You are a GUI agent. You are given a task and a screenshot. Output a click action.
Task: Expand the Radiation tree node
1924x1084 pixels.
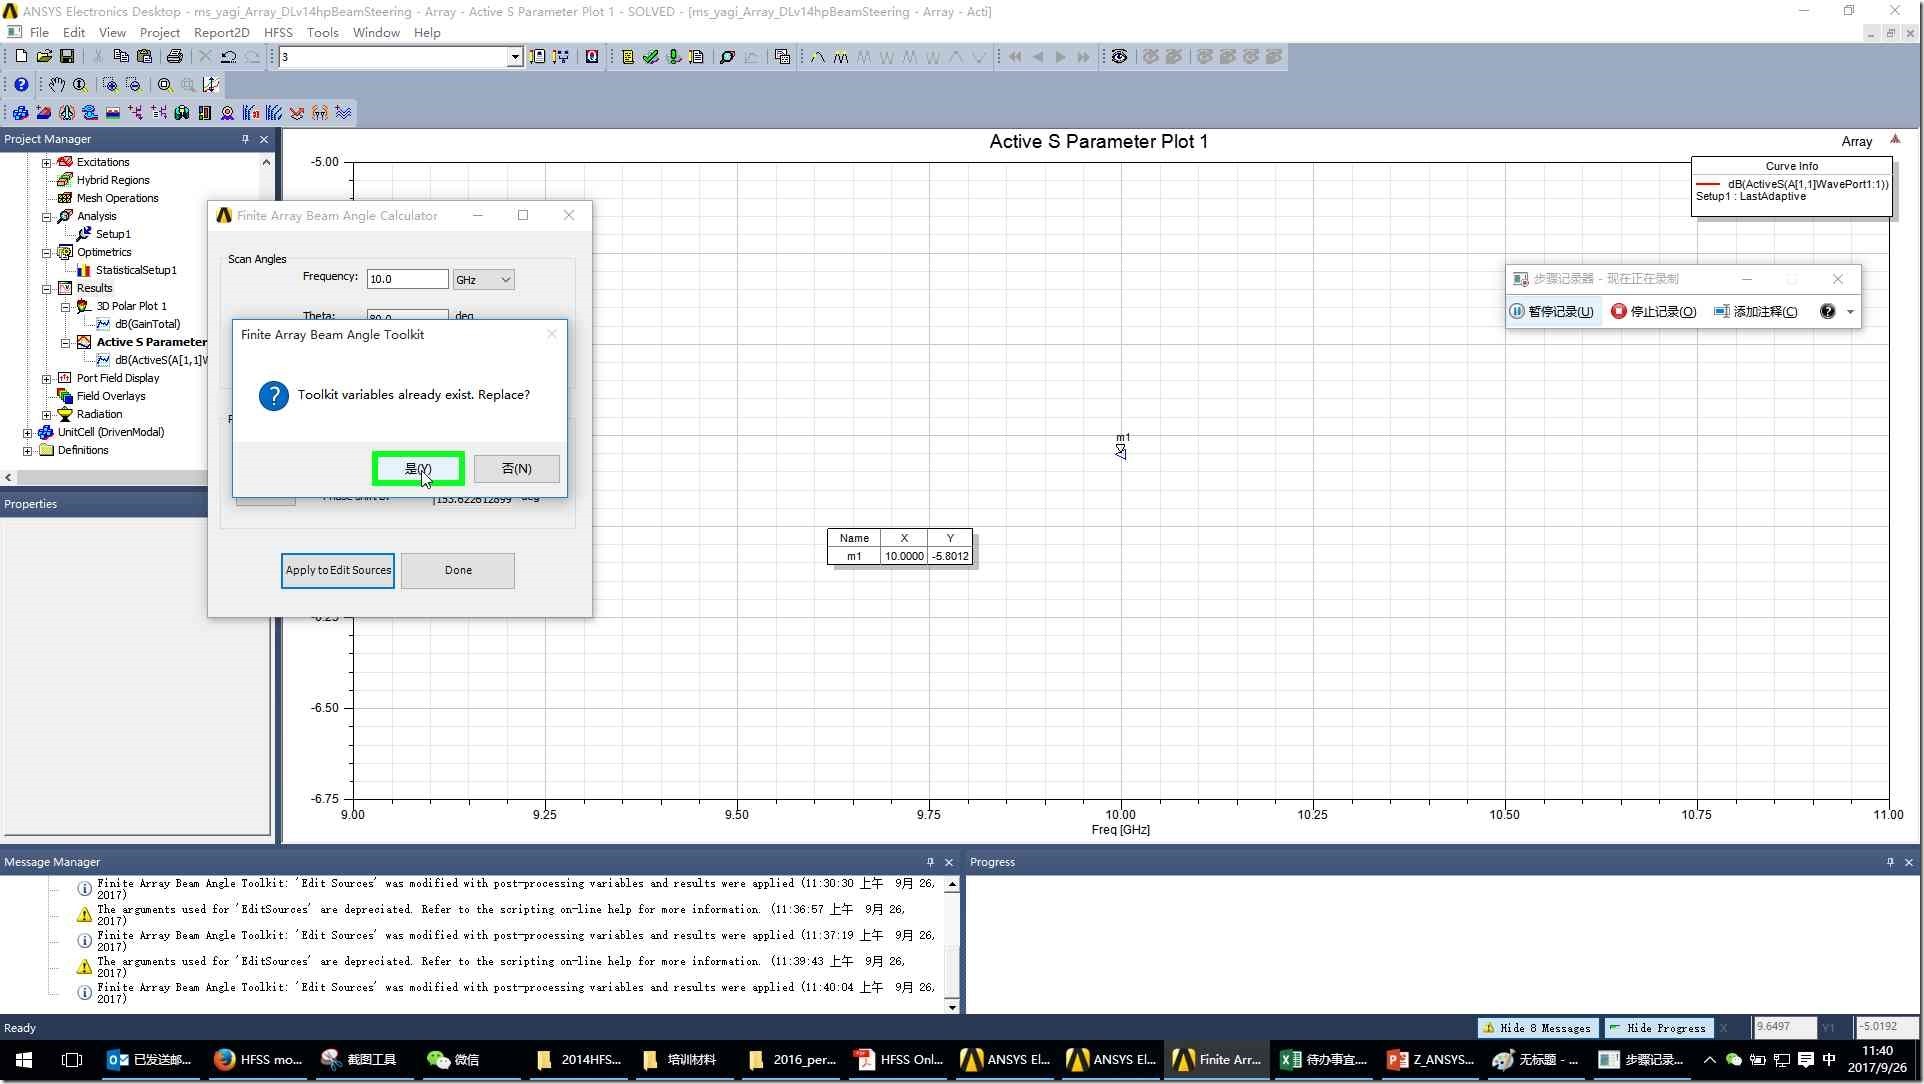[x=46, y=414]
